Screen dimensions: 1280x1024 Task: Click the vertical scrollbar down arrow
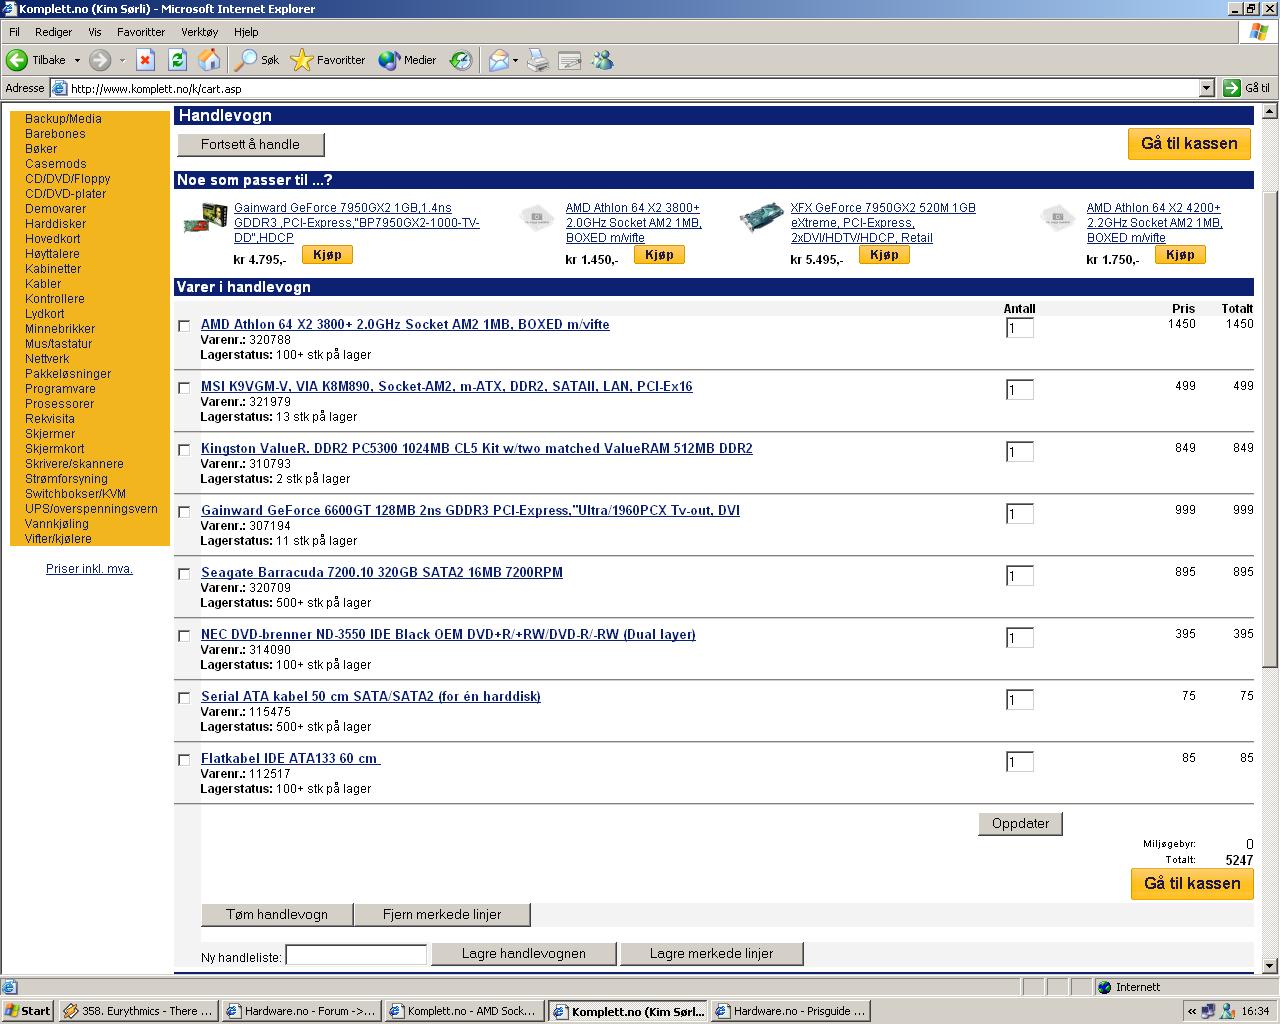click(1270, 966)
